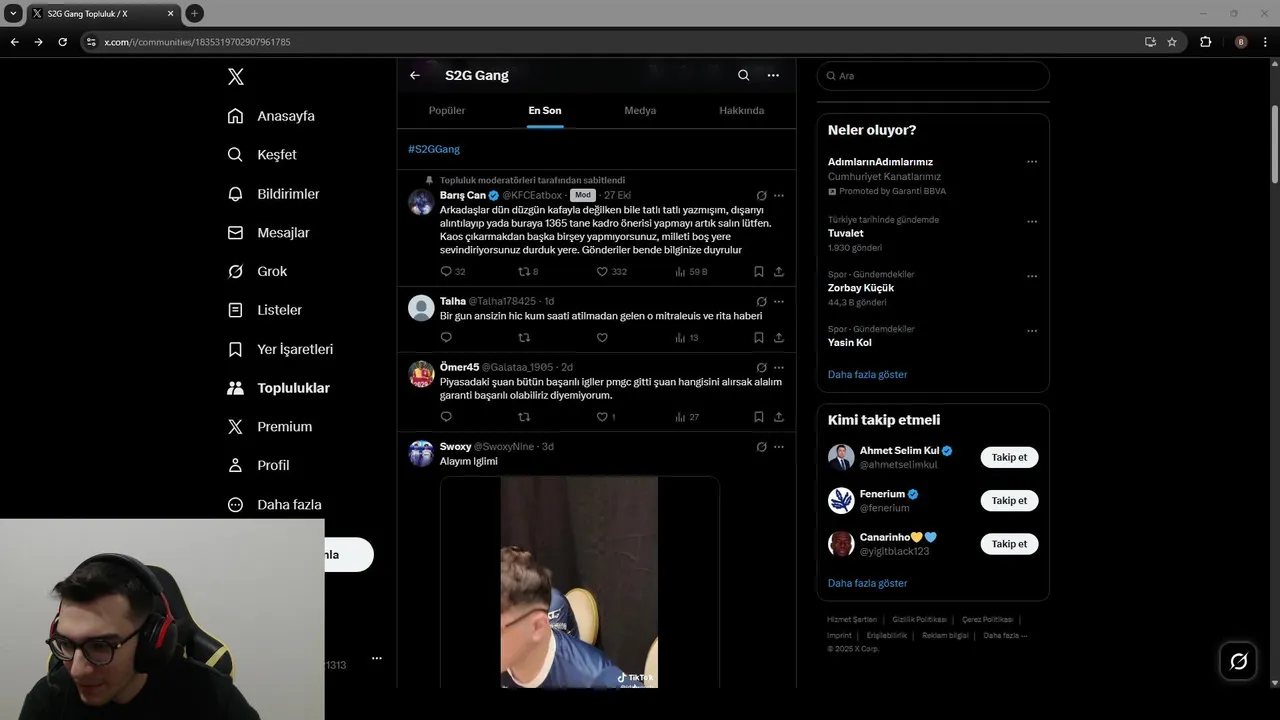The image size is (1280, 720).
Task: Open account switcher dots near profile
Action: click(377, 658)
